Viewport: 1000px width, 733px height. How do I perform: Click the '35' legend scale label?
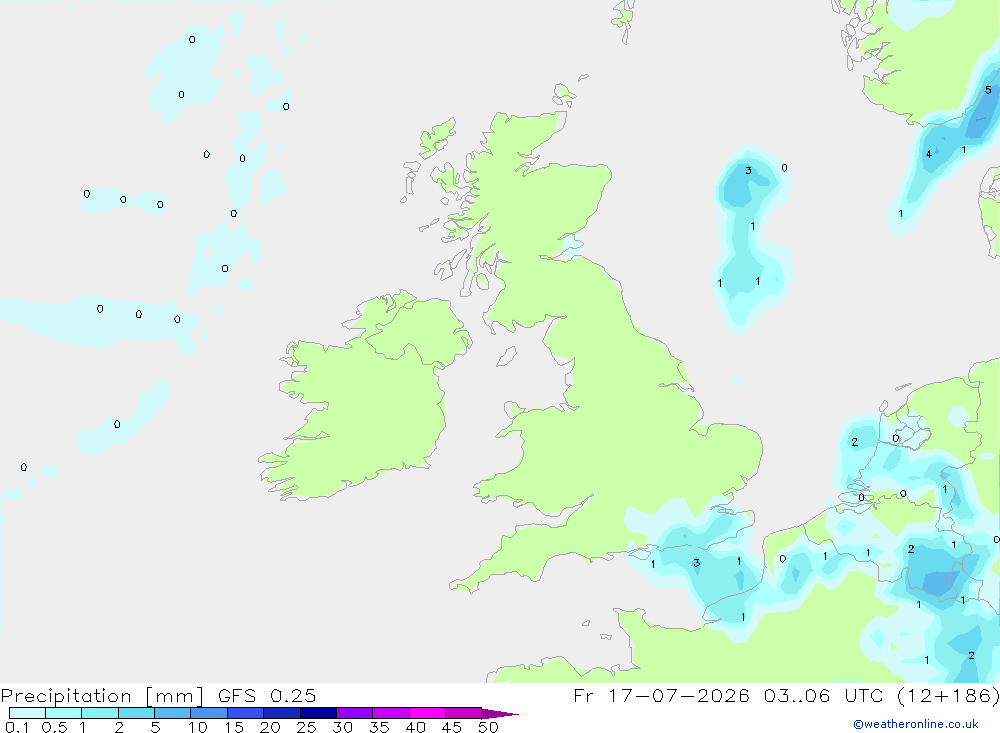tap(379, 727)
